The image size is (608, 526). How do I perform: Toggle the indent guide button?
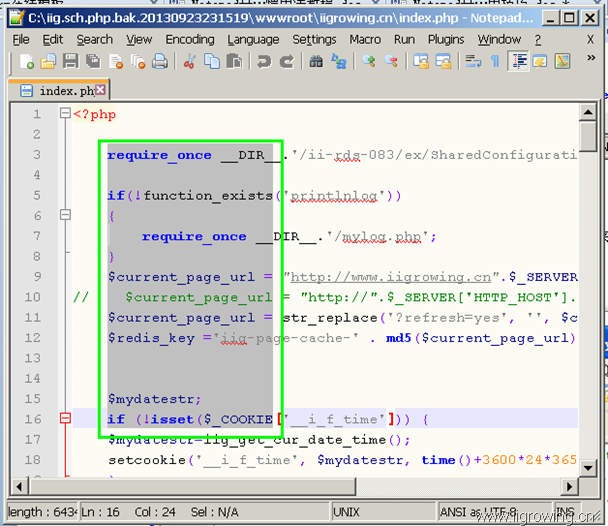point(519,62)
